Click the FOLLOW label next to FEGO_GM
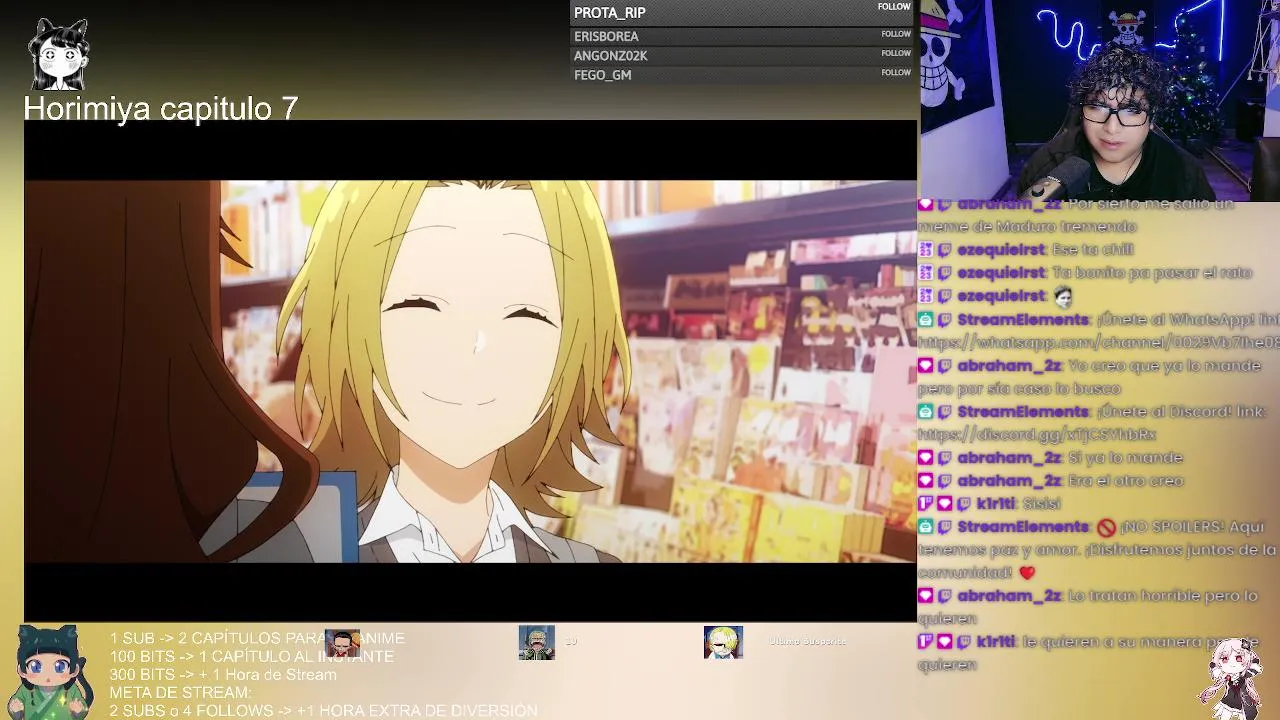The height and width of the screenshot is (720, 1280). (x=896, y=72)
